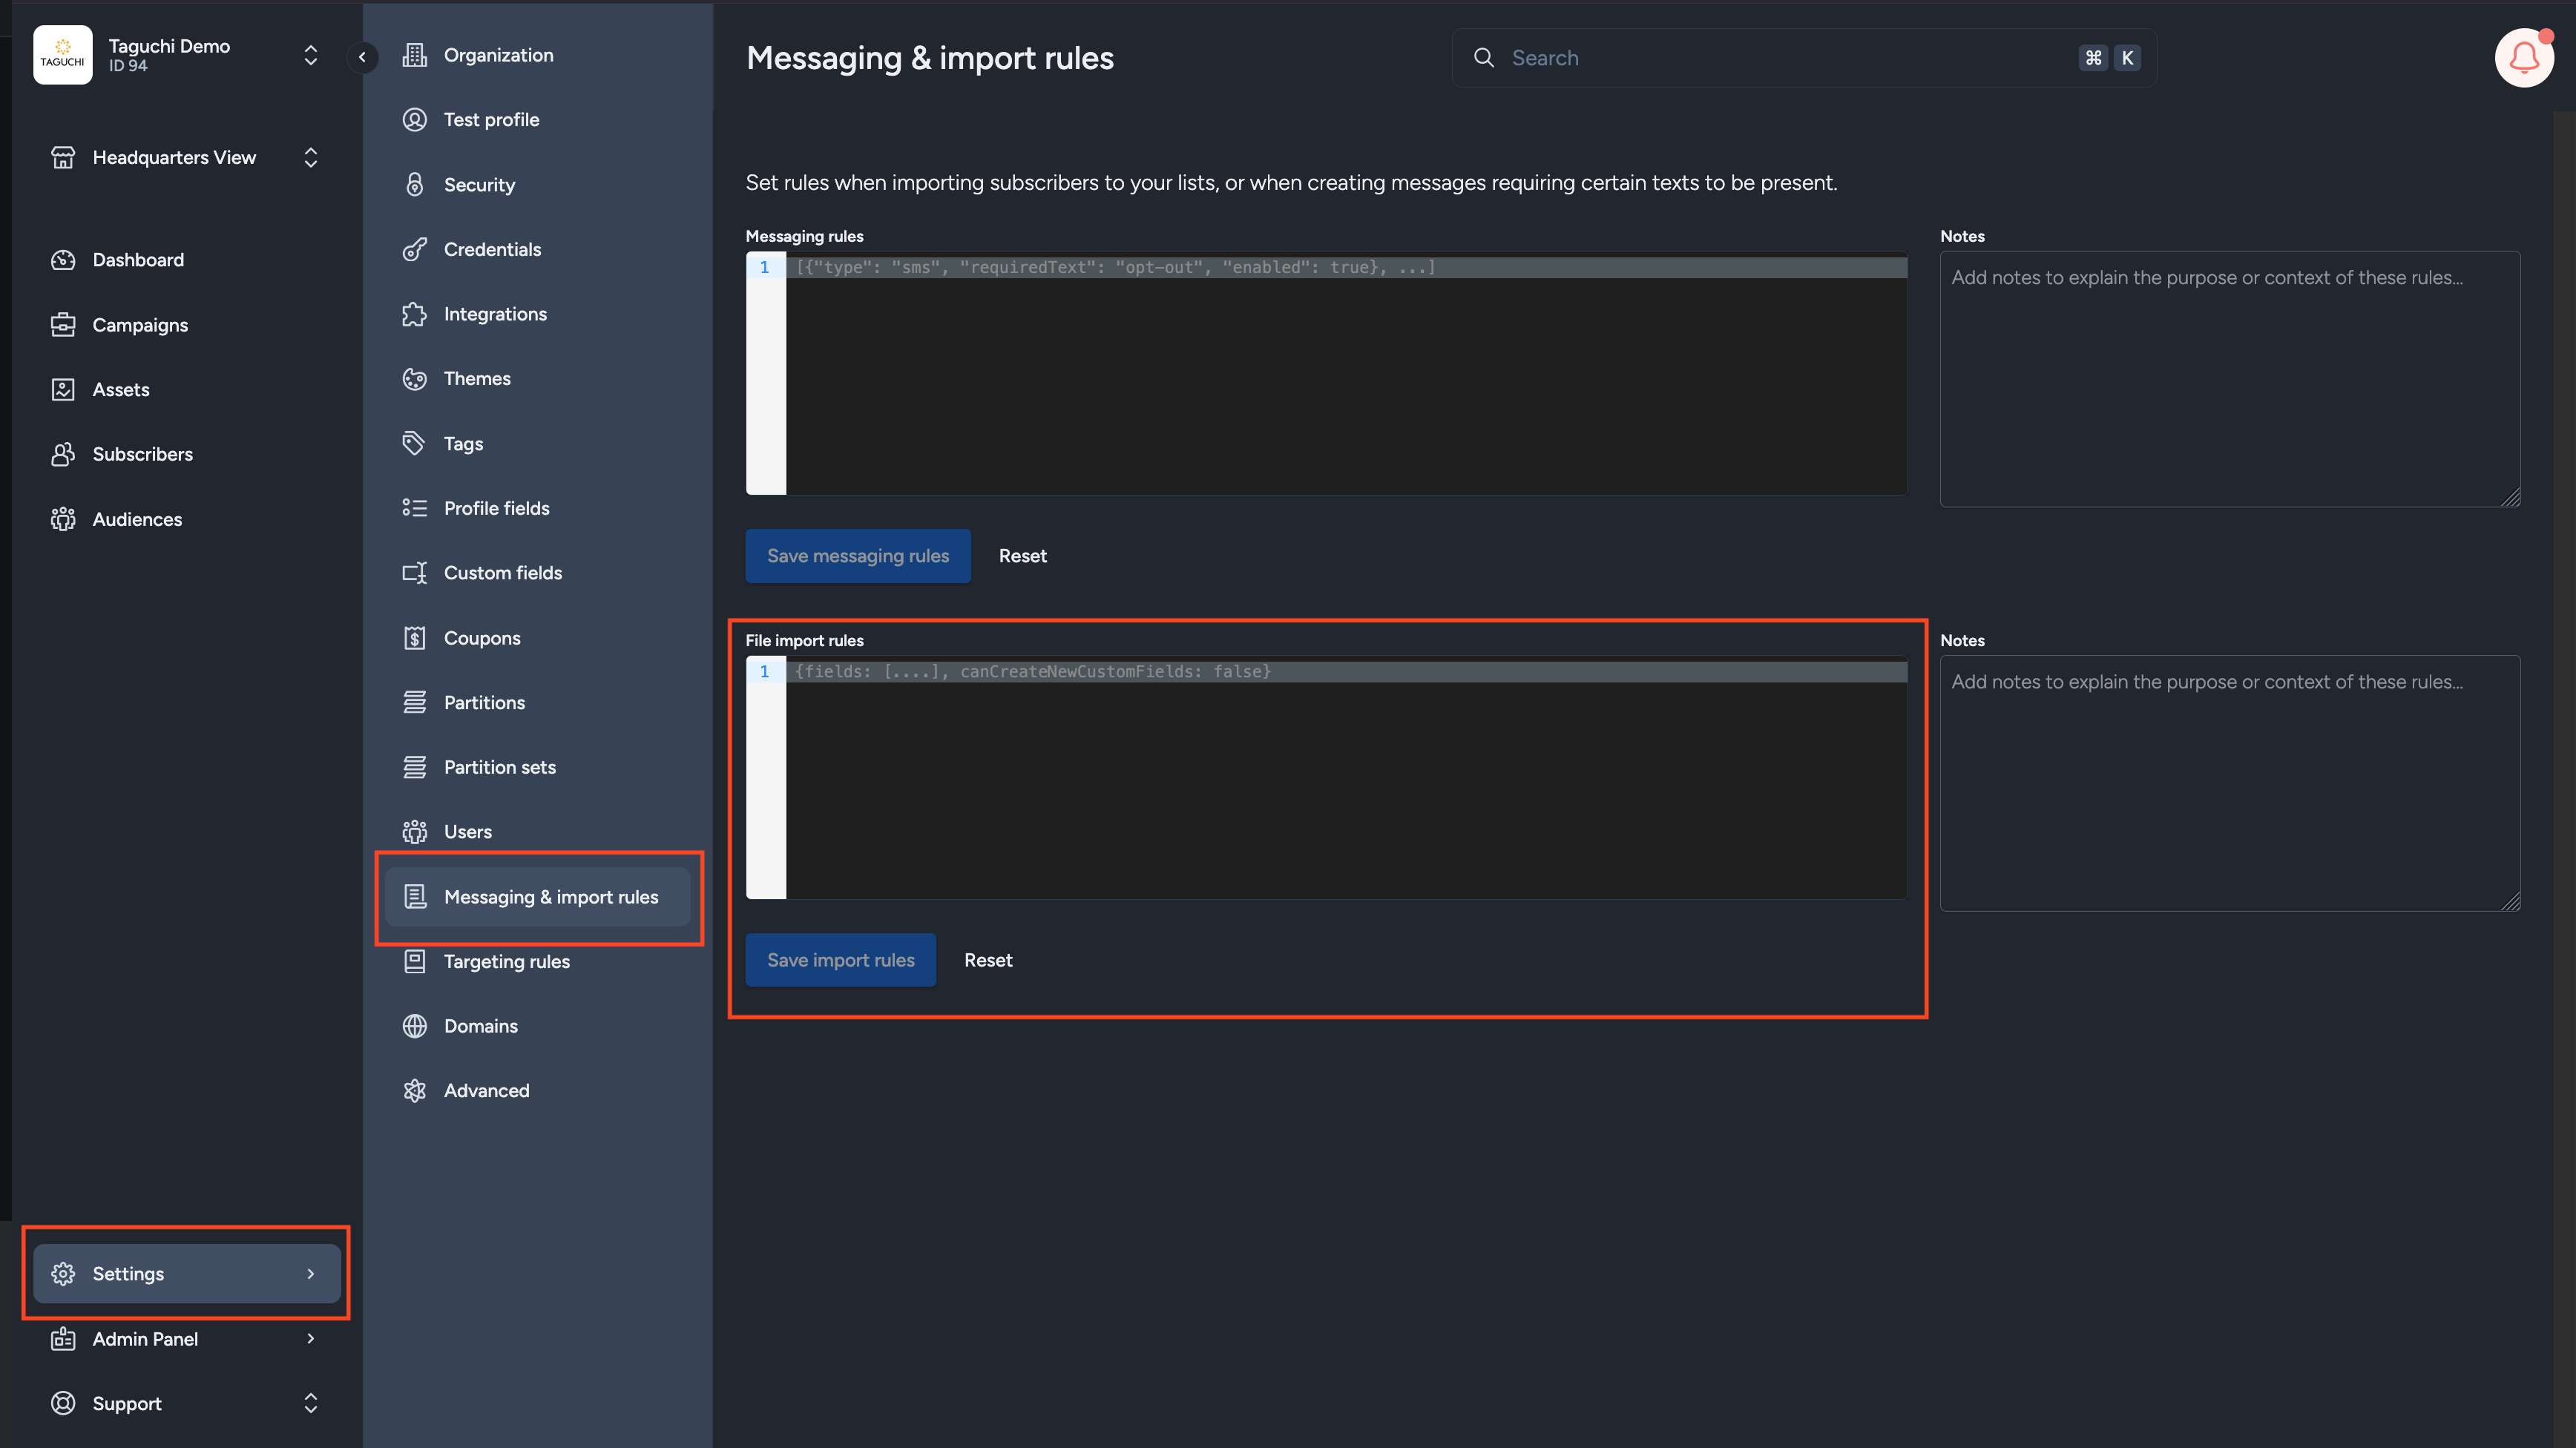The image size is (2576, 1448).
Task: Click the Profile fields list icon
Action: pyautogui.click(x=414, y=508)
